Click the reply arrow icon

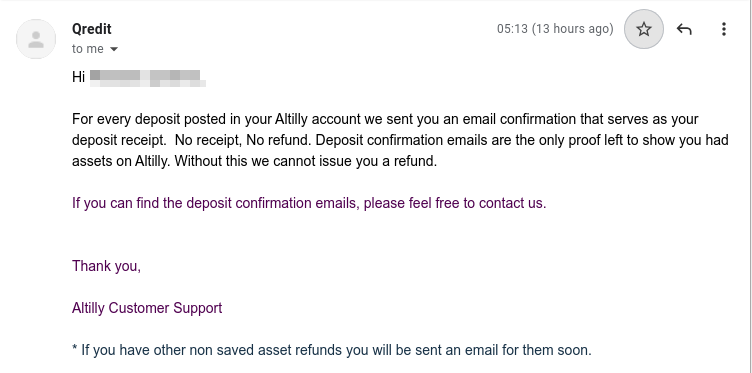[x=684, y=29]
